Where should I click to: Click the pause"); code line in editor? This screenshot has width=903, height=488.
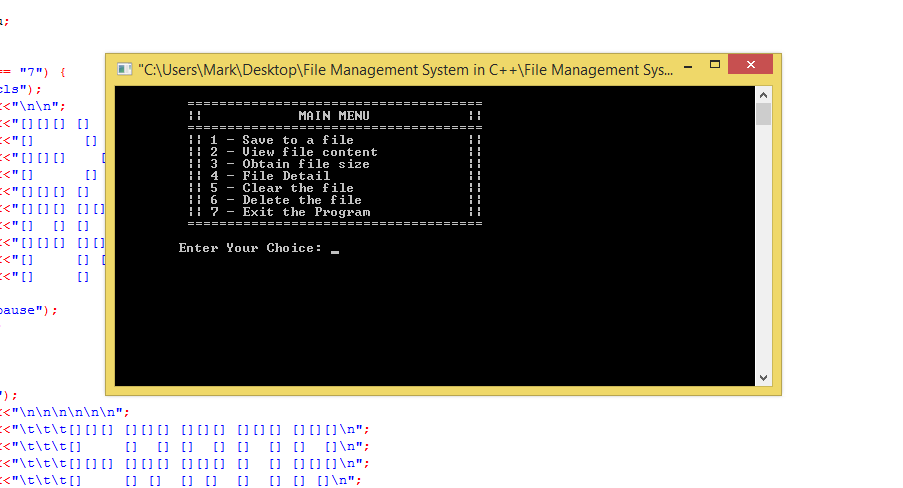coord(28,310)
